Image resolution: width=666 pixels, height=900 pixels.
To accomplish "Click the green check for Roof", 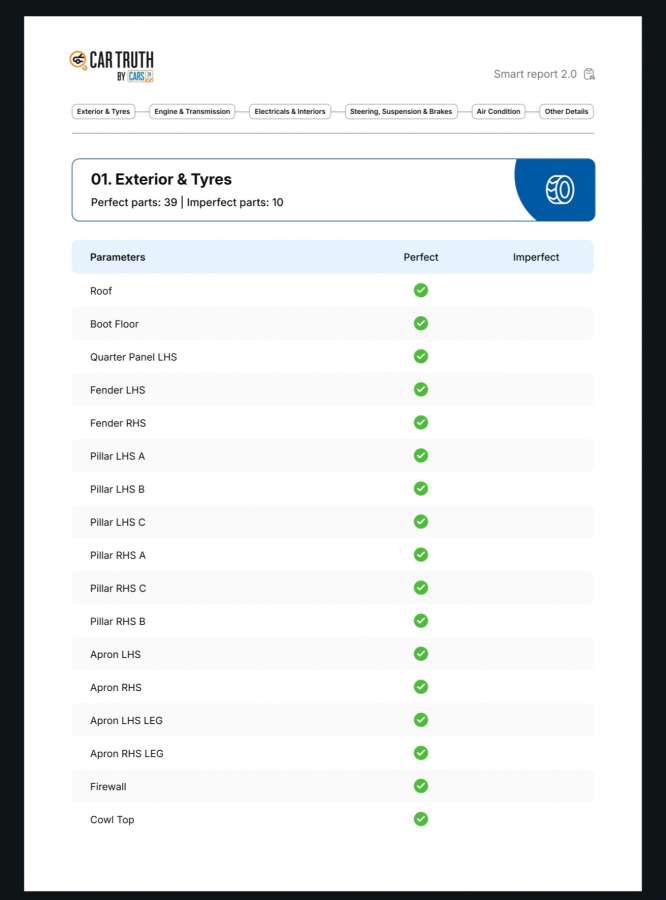I will (x=421, y=290).
